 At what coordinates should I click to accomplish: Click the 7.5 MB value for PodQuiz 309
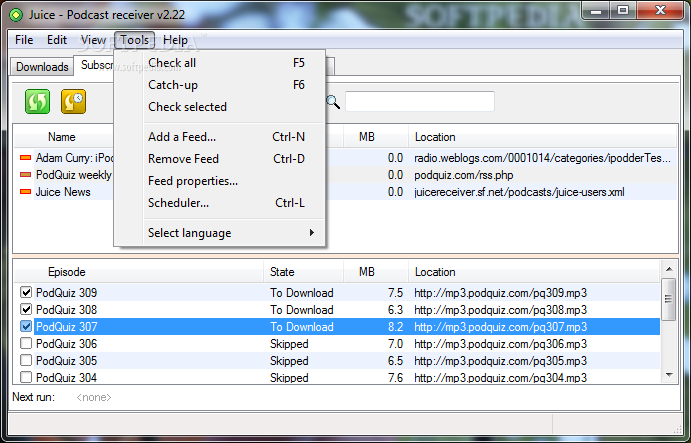[395, 293]
